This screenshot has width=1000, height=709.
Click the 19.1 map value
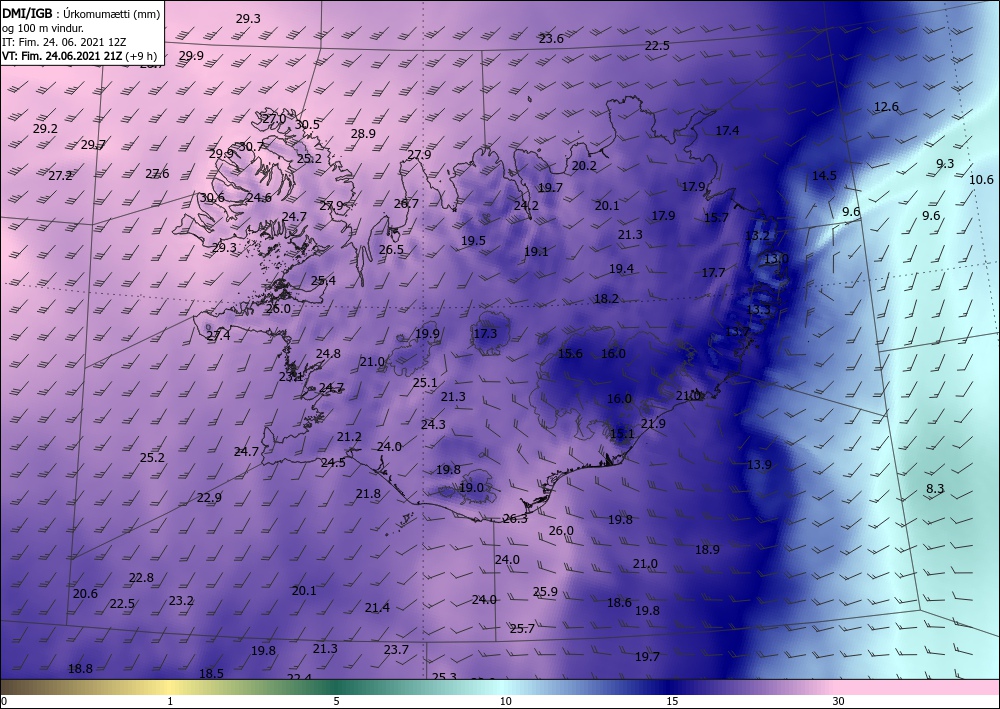tap(536, 252)
